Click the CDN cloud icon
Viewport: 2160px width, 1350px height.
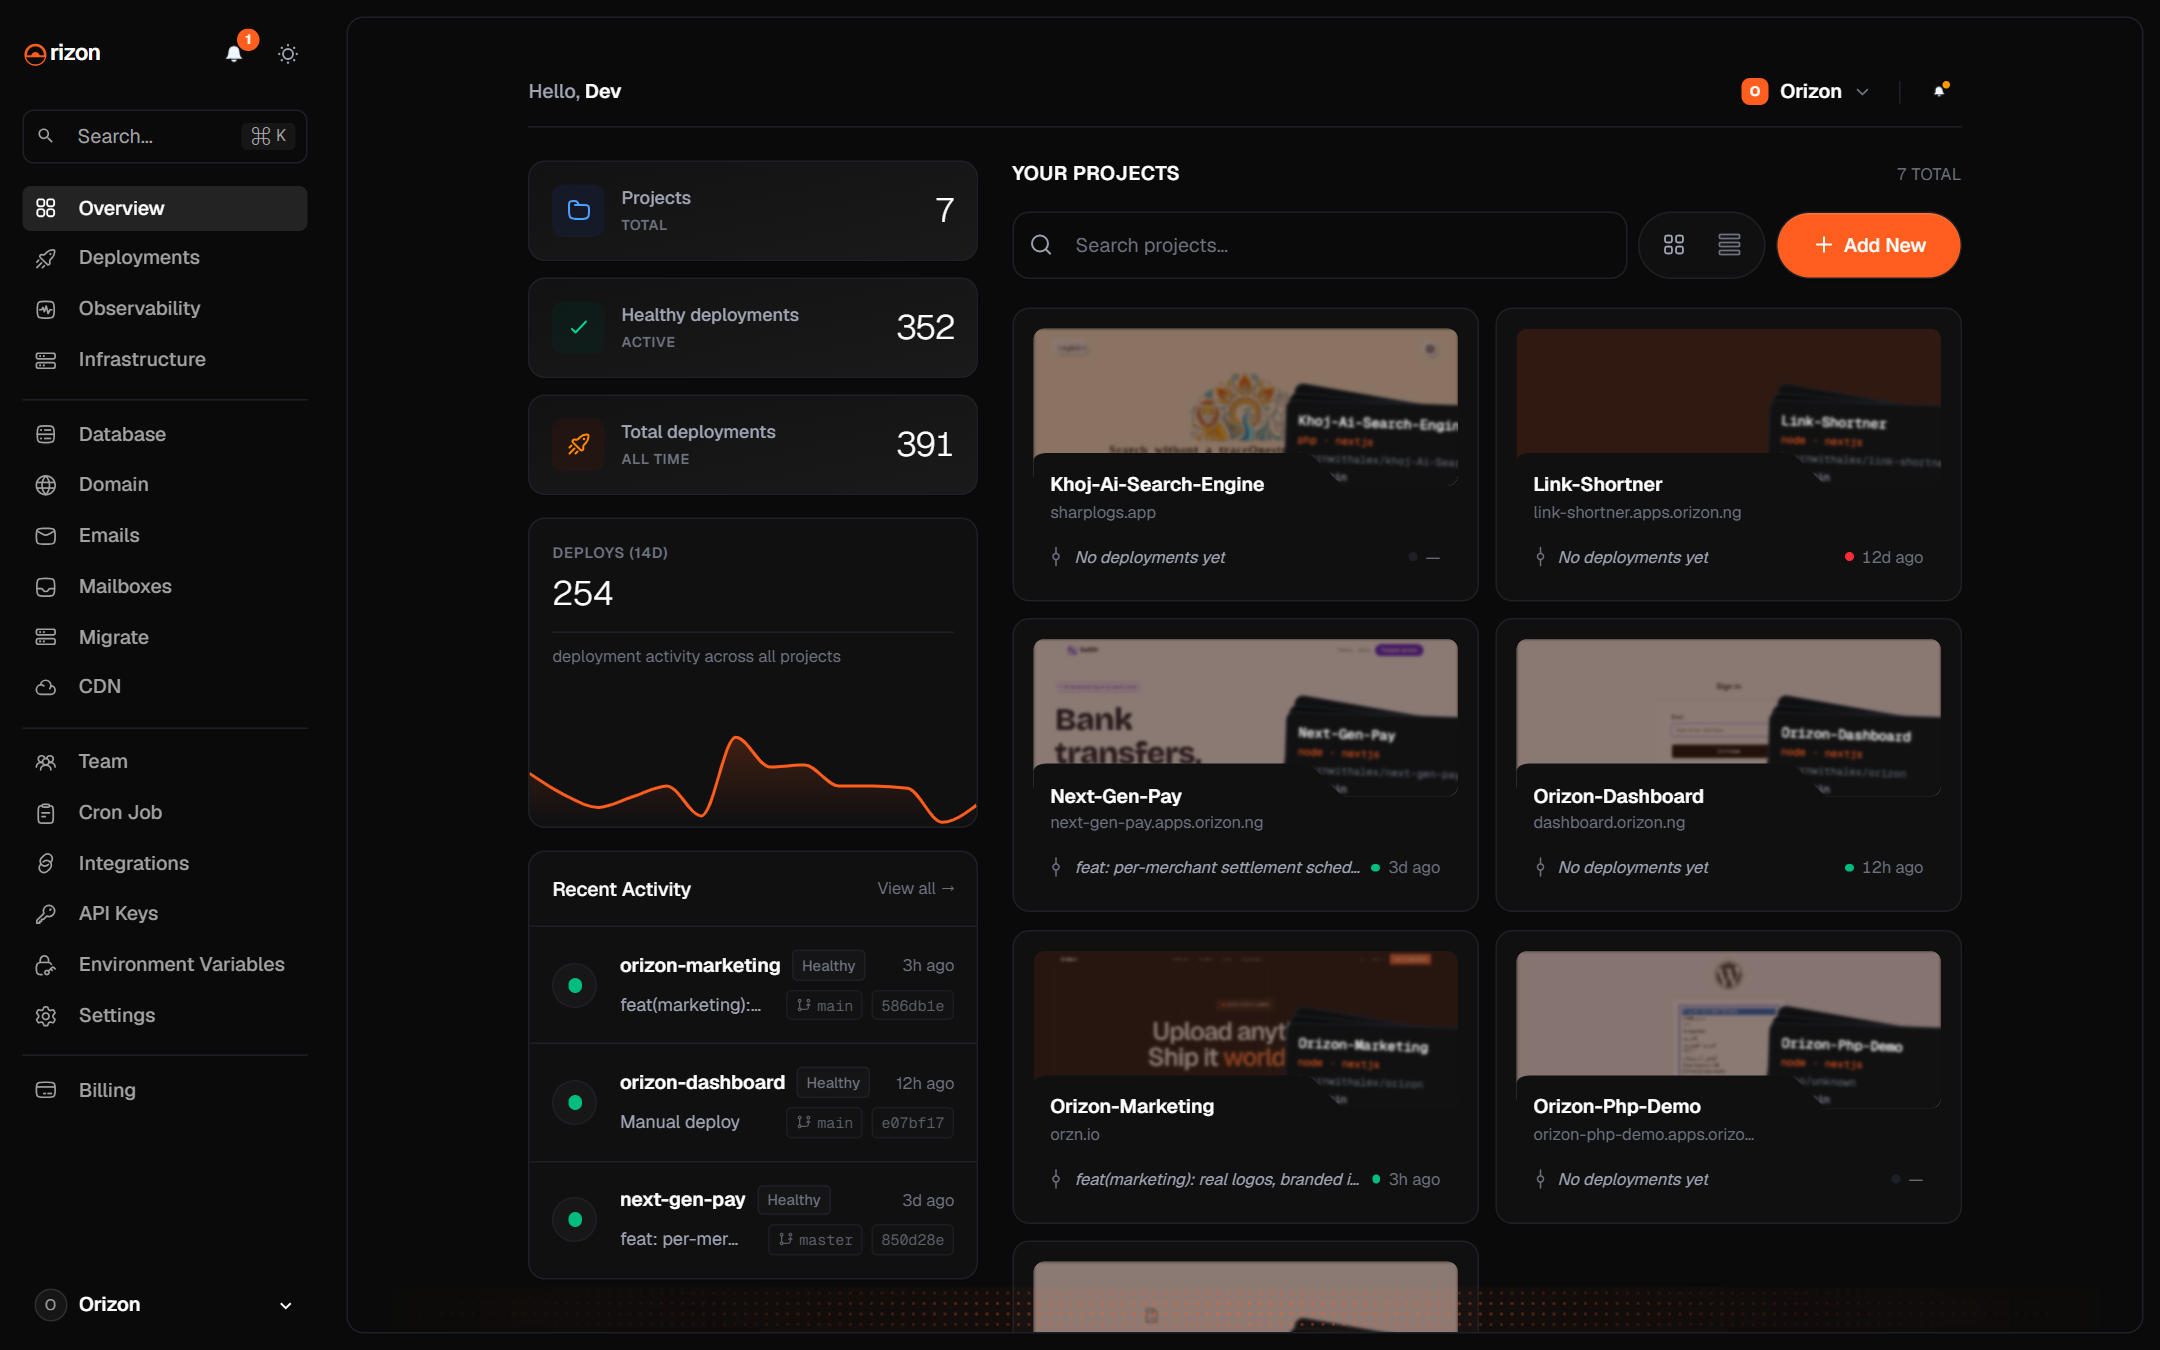[46, 687]
